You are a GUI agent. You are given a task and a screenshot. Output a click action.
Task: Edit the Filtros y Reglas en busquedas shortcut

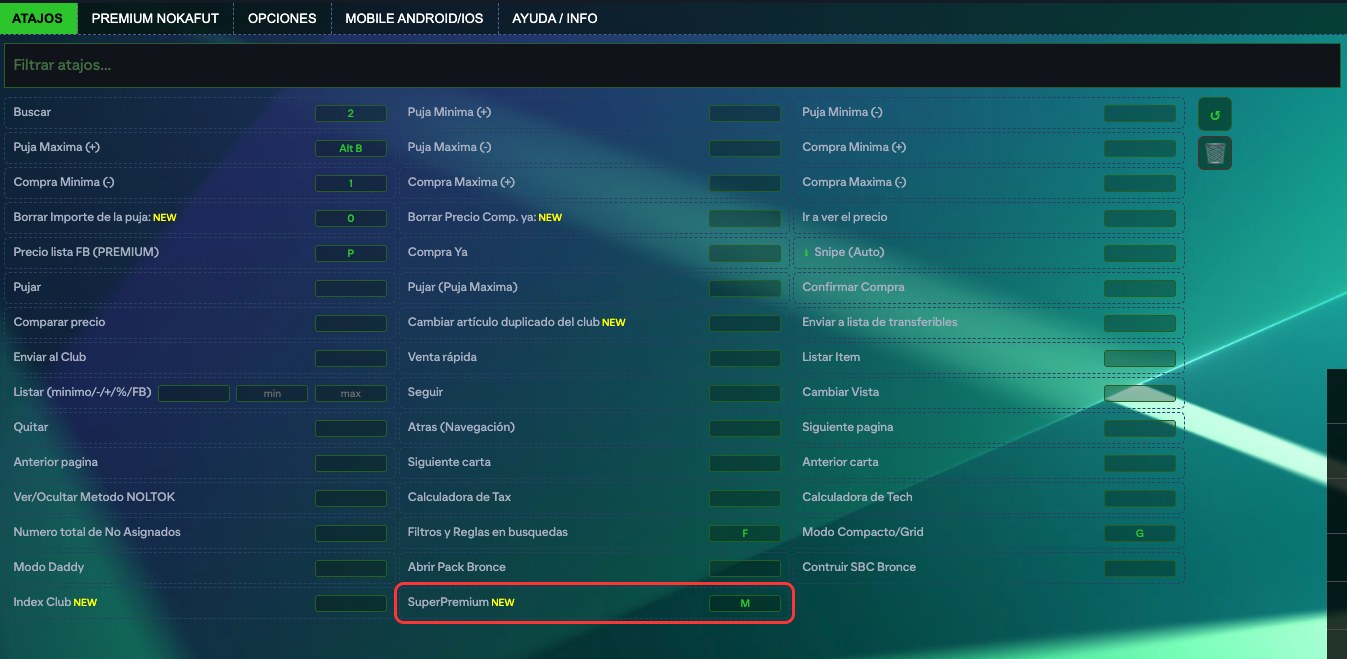(x=745, y=534)
